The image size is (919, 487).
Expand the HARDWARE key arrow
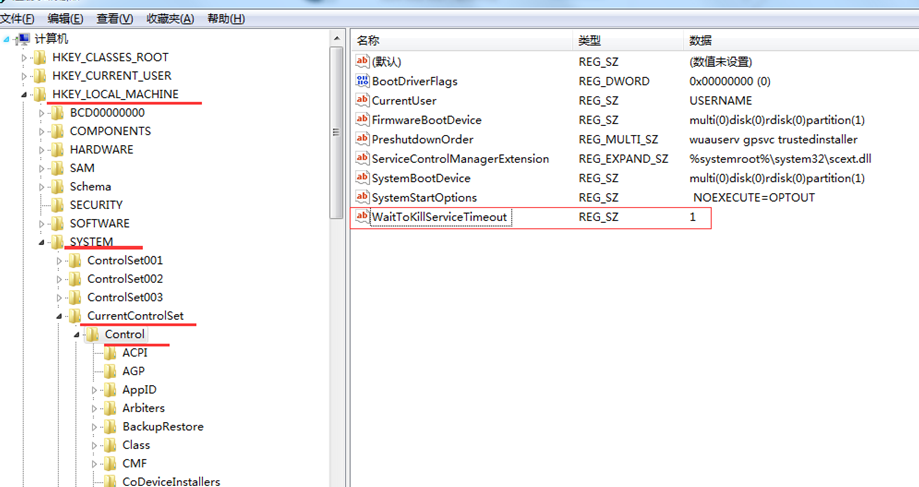42,150
